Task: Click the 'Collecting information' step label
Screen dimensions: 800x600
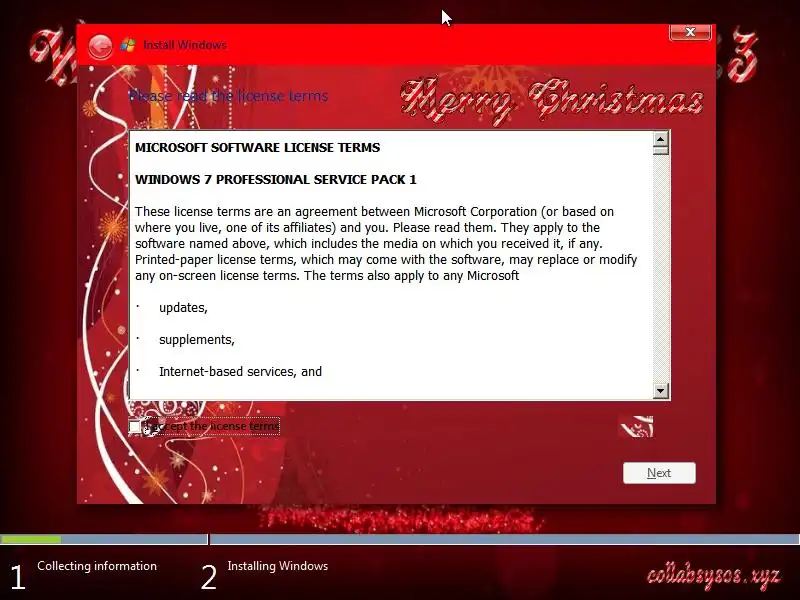Action: pyautogui.click(x=97, y=566)
